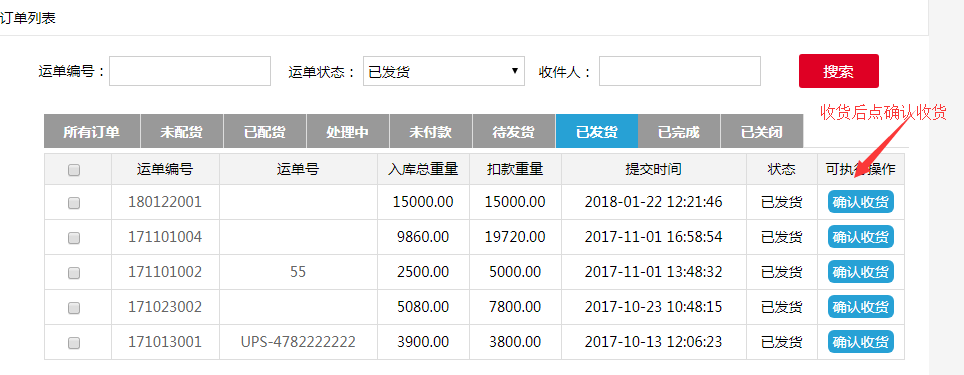Click the red 搜索 search button

(839, 71)
